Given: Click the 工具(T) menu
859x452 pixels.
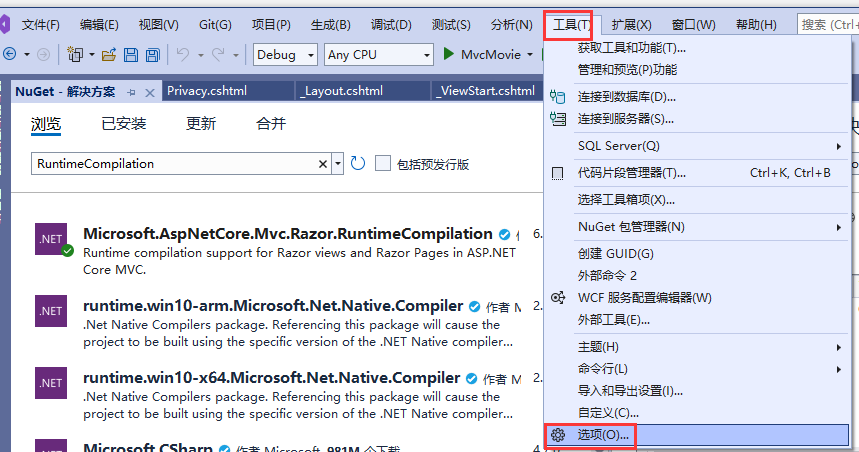Looking at the screenshot, I should pos(571,25).
